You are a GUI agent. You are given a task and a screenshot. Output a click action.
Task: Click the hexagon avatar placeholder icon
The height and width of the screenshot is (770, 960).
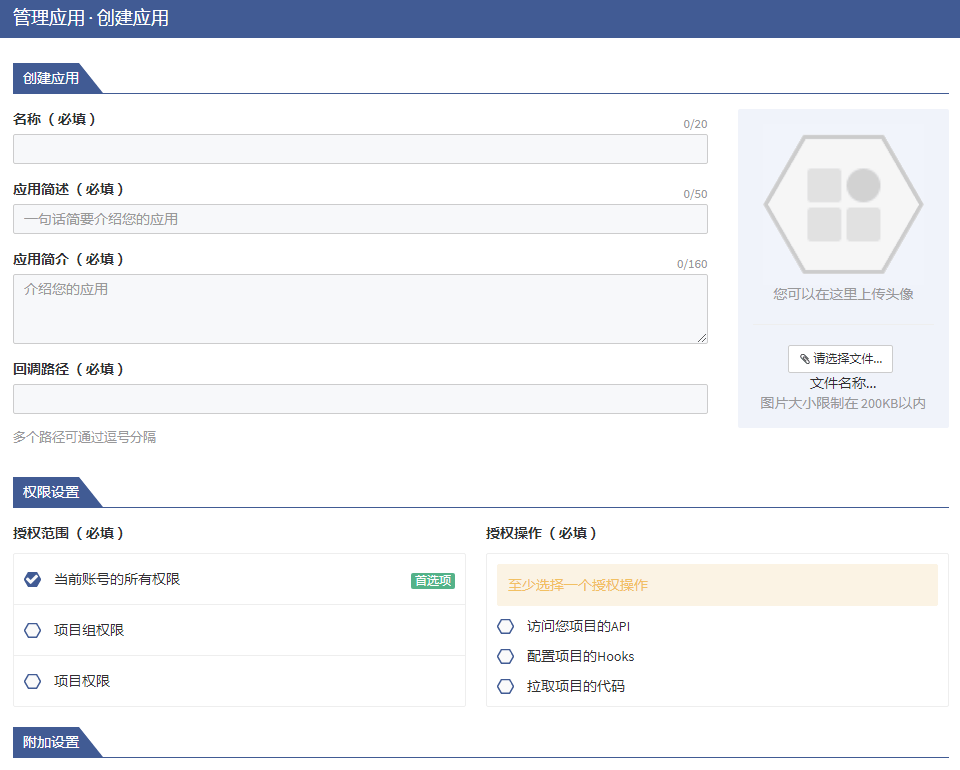pos(843,204)
